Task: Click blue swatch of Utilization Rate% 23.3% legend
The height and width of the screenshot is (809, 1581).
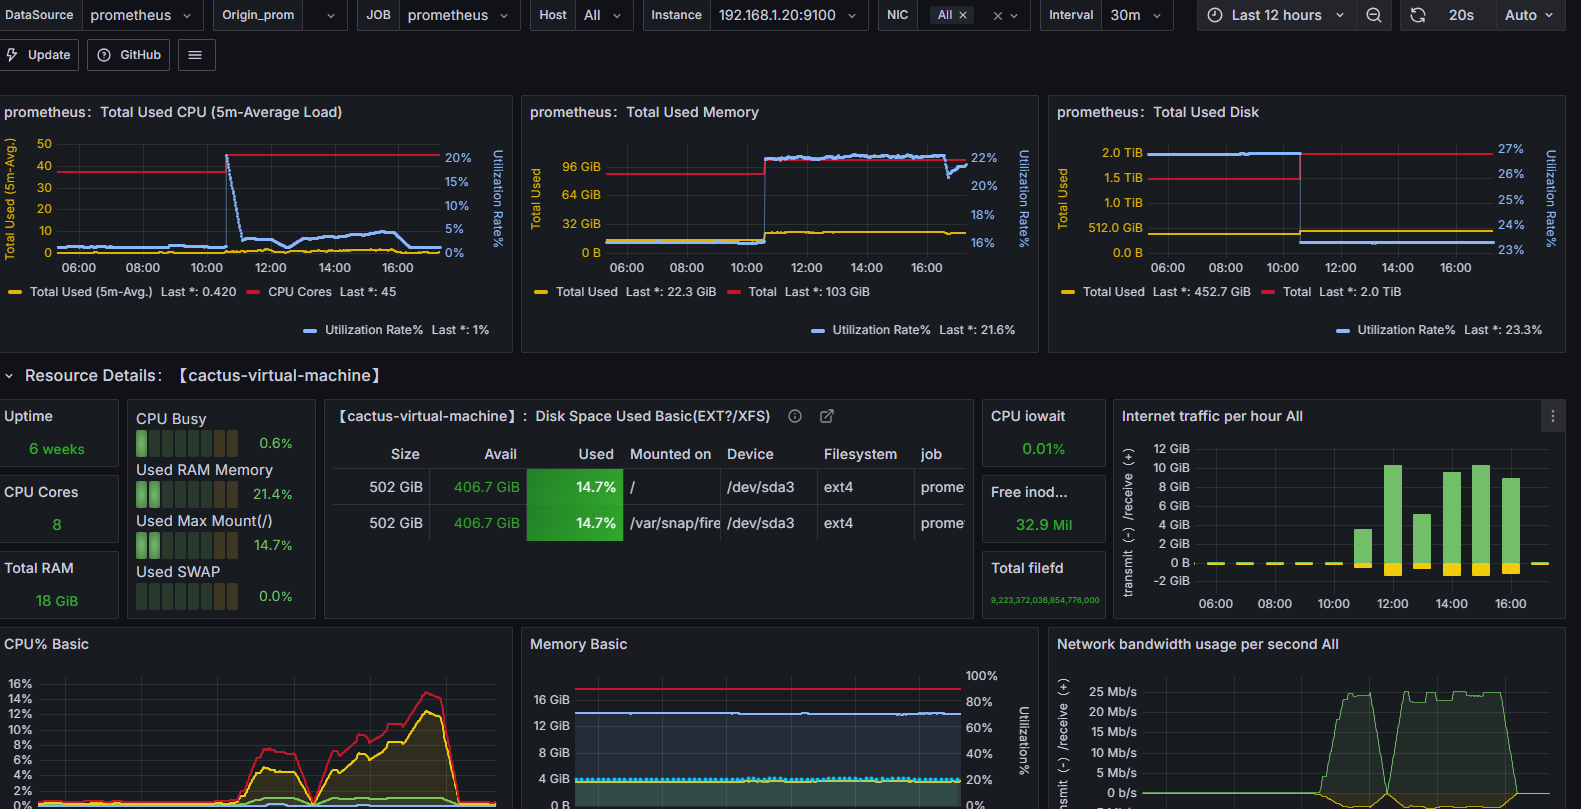Action: point(1343,330)
